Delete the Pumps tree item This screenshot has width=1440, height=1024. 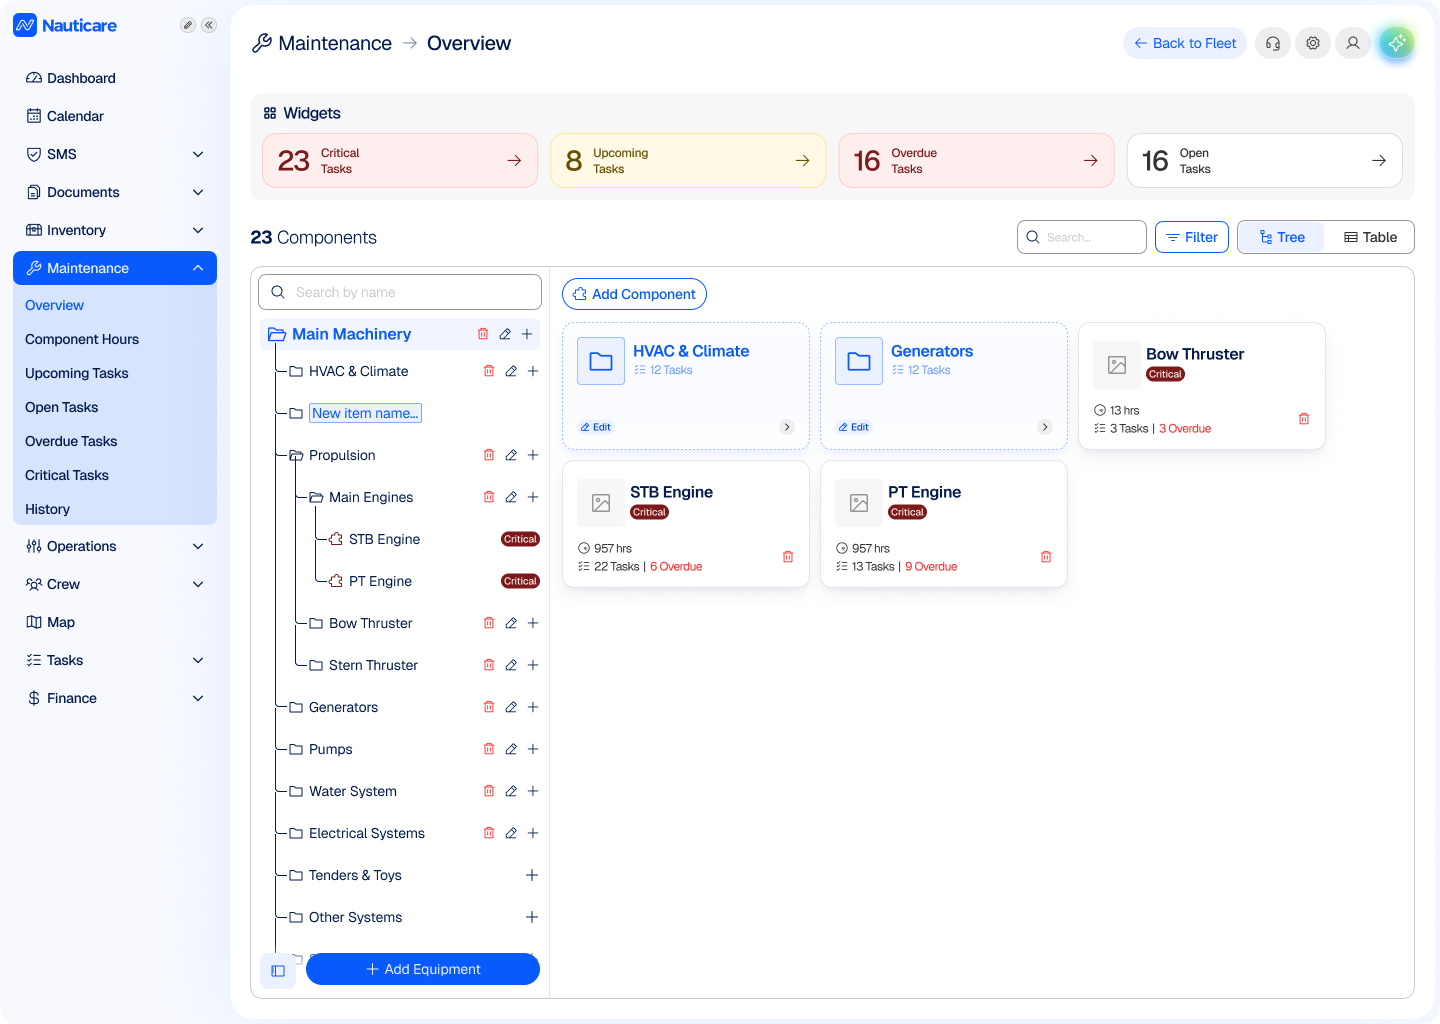click(x=489, y=749)
